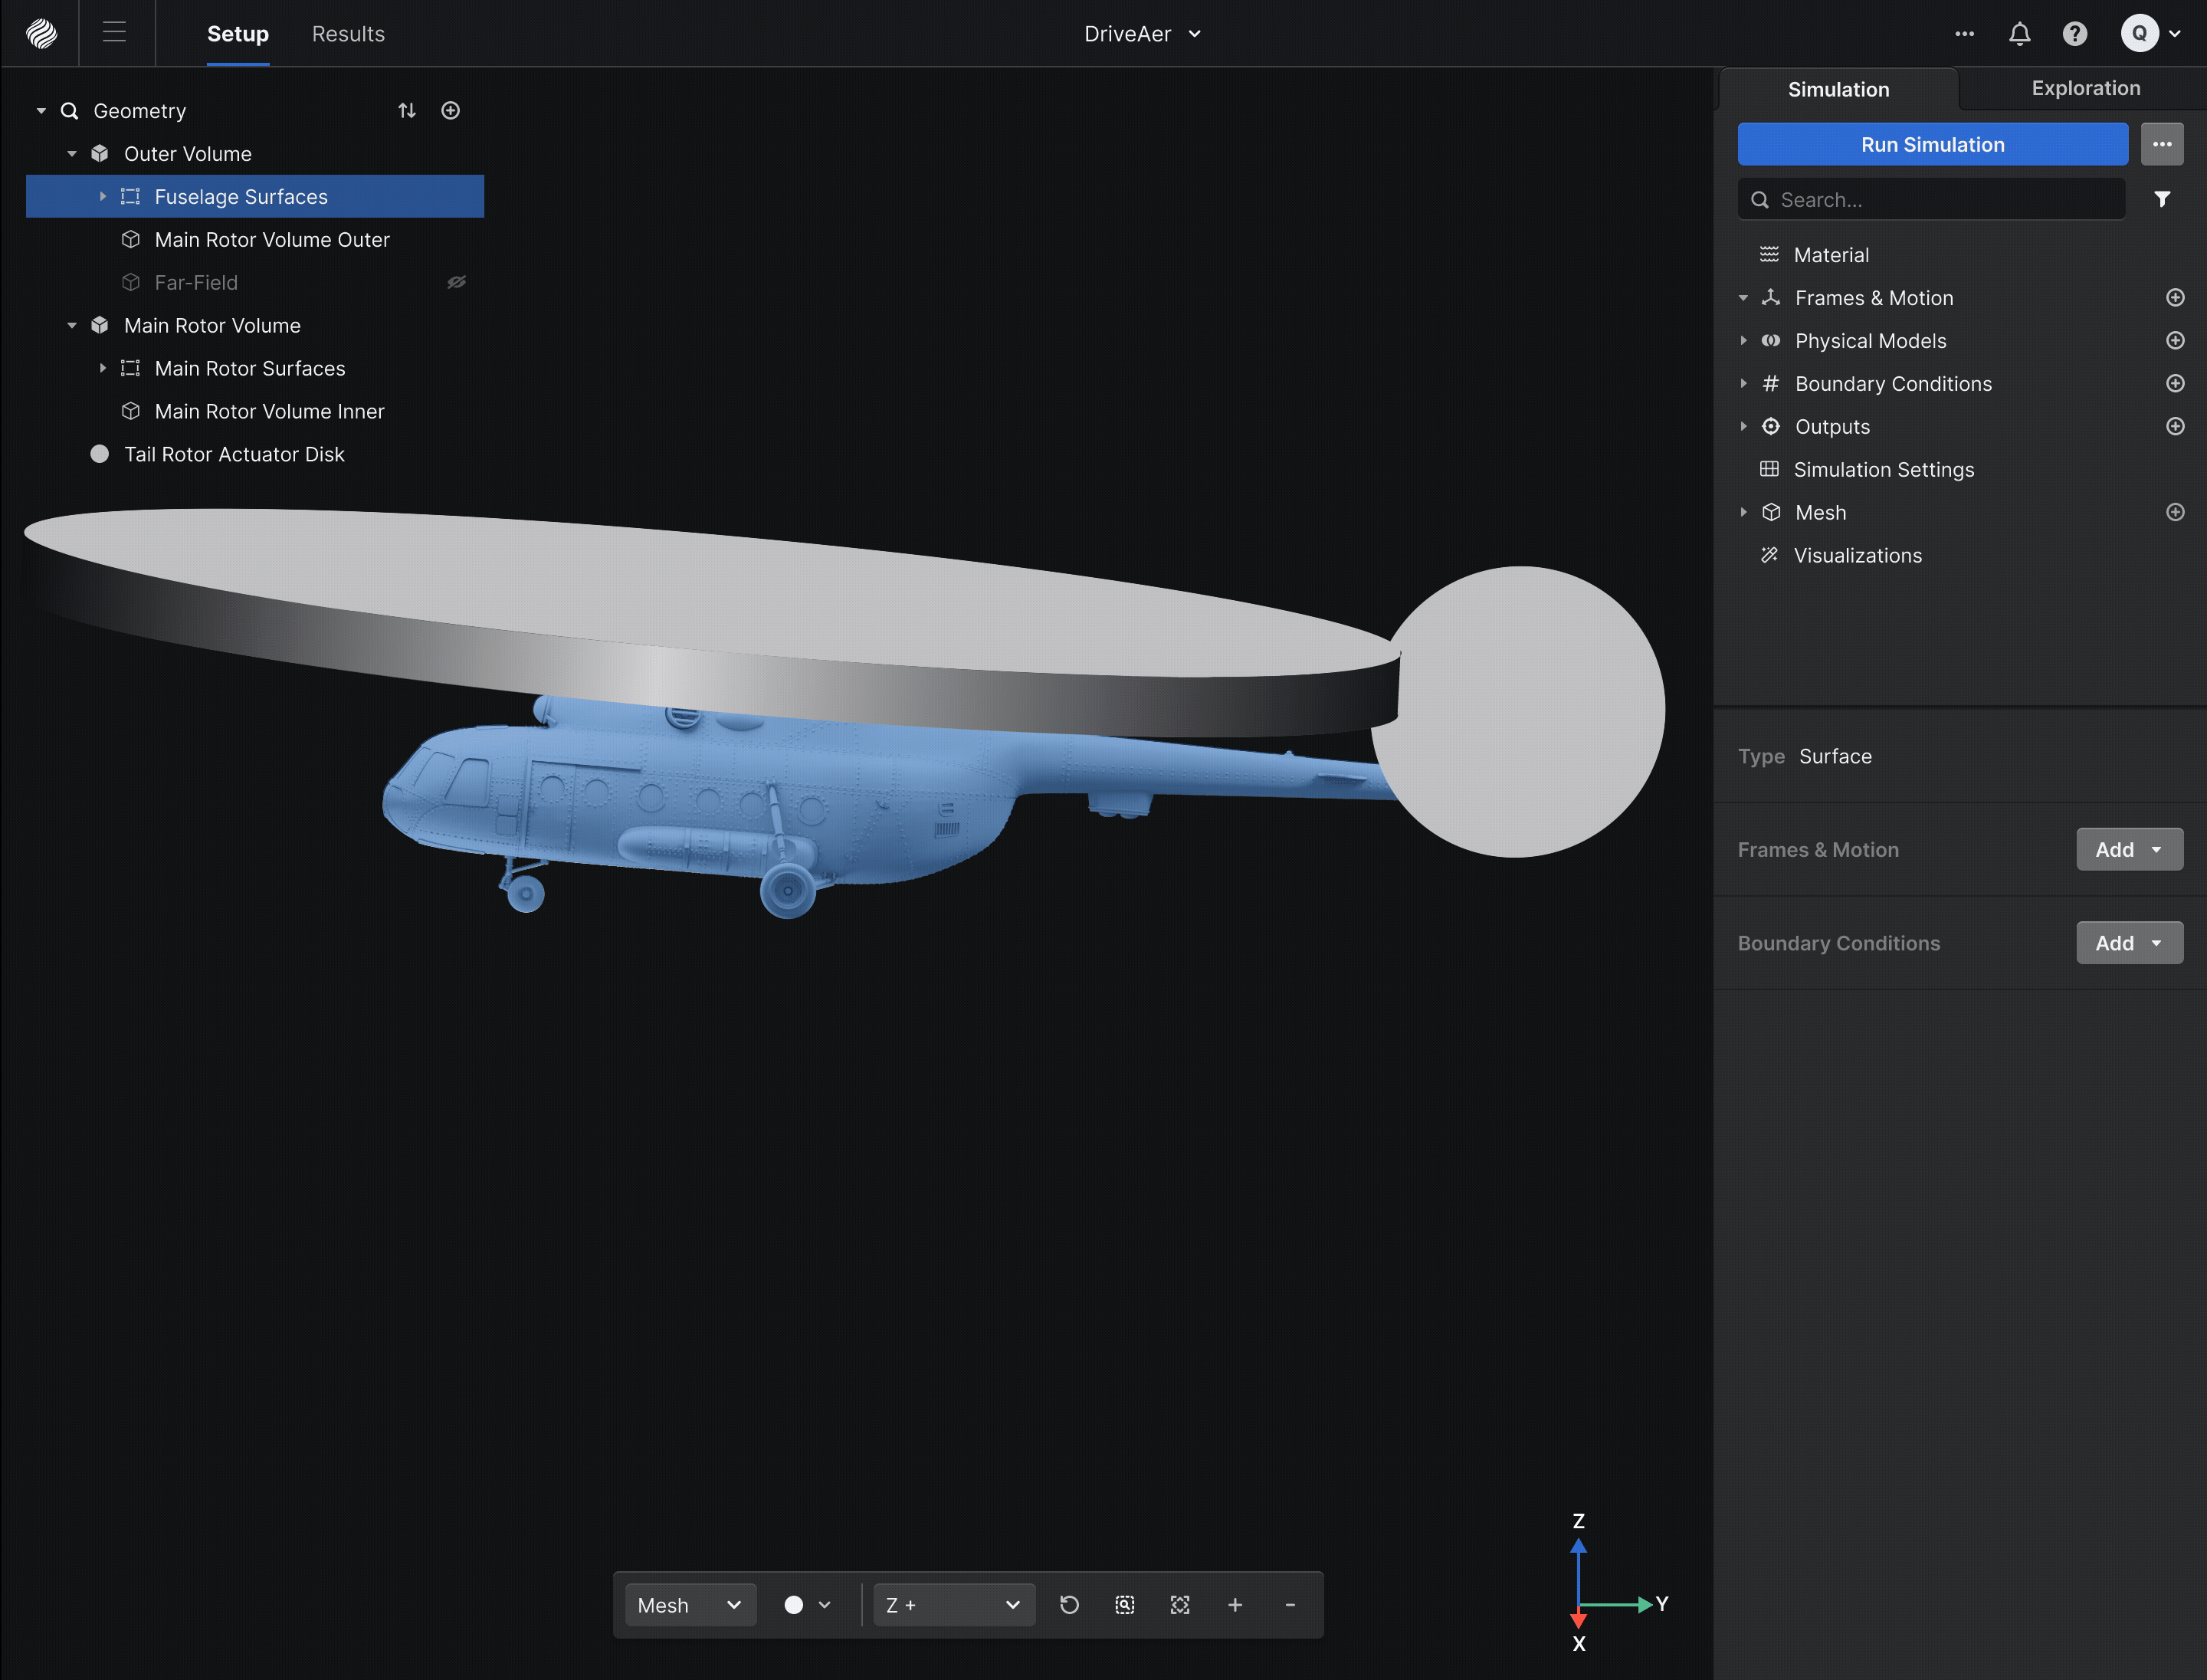Click the fit all to screen icon
Image resolution: width=2207 pixels, height=1680 pixels.
point(1180,1605)
